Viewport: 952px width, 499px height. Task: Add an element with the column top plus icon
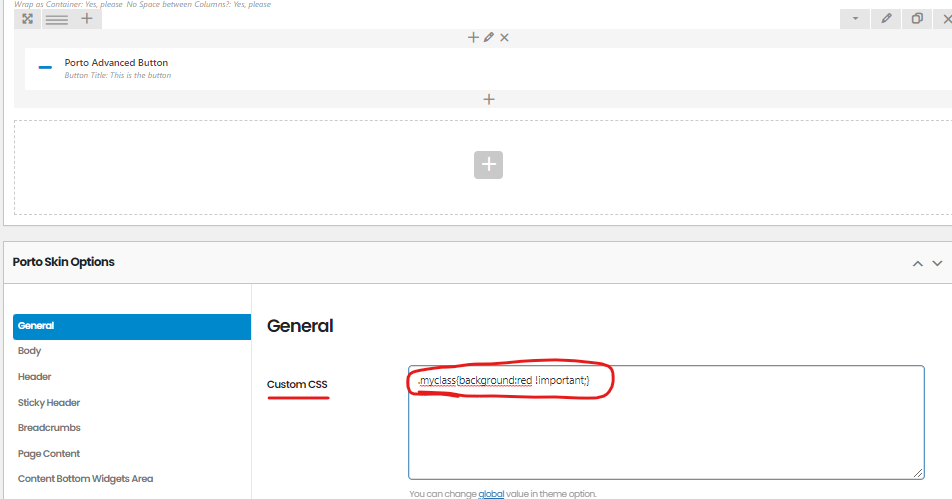tap(473, 38)
